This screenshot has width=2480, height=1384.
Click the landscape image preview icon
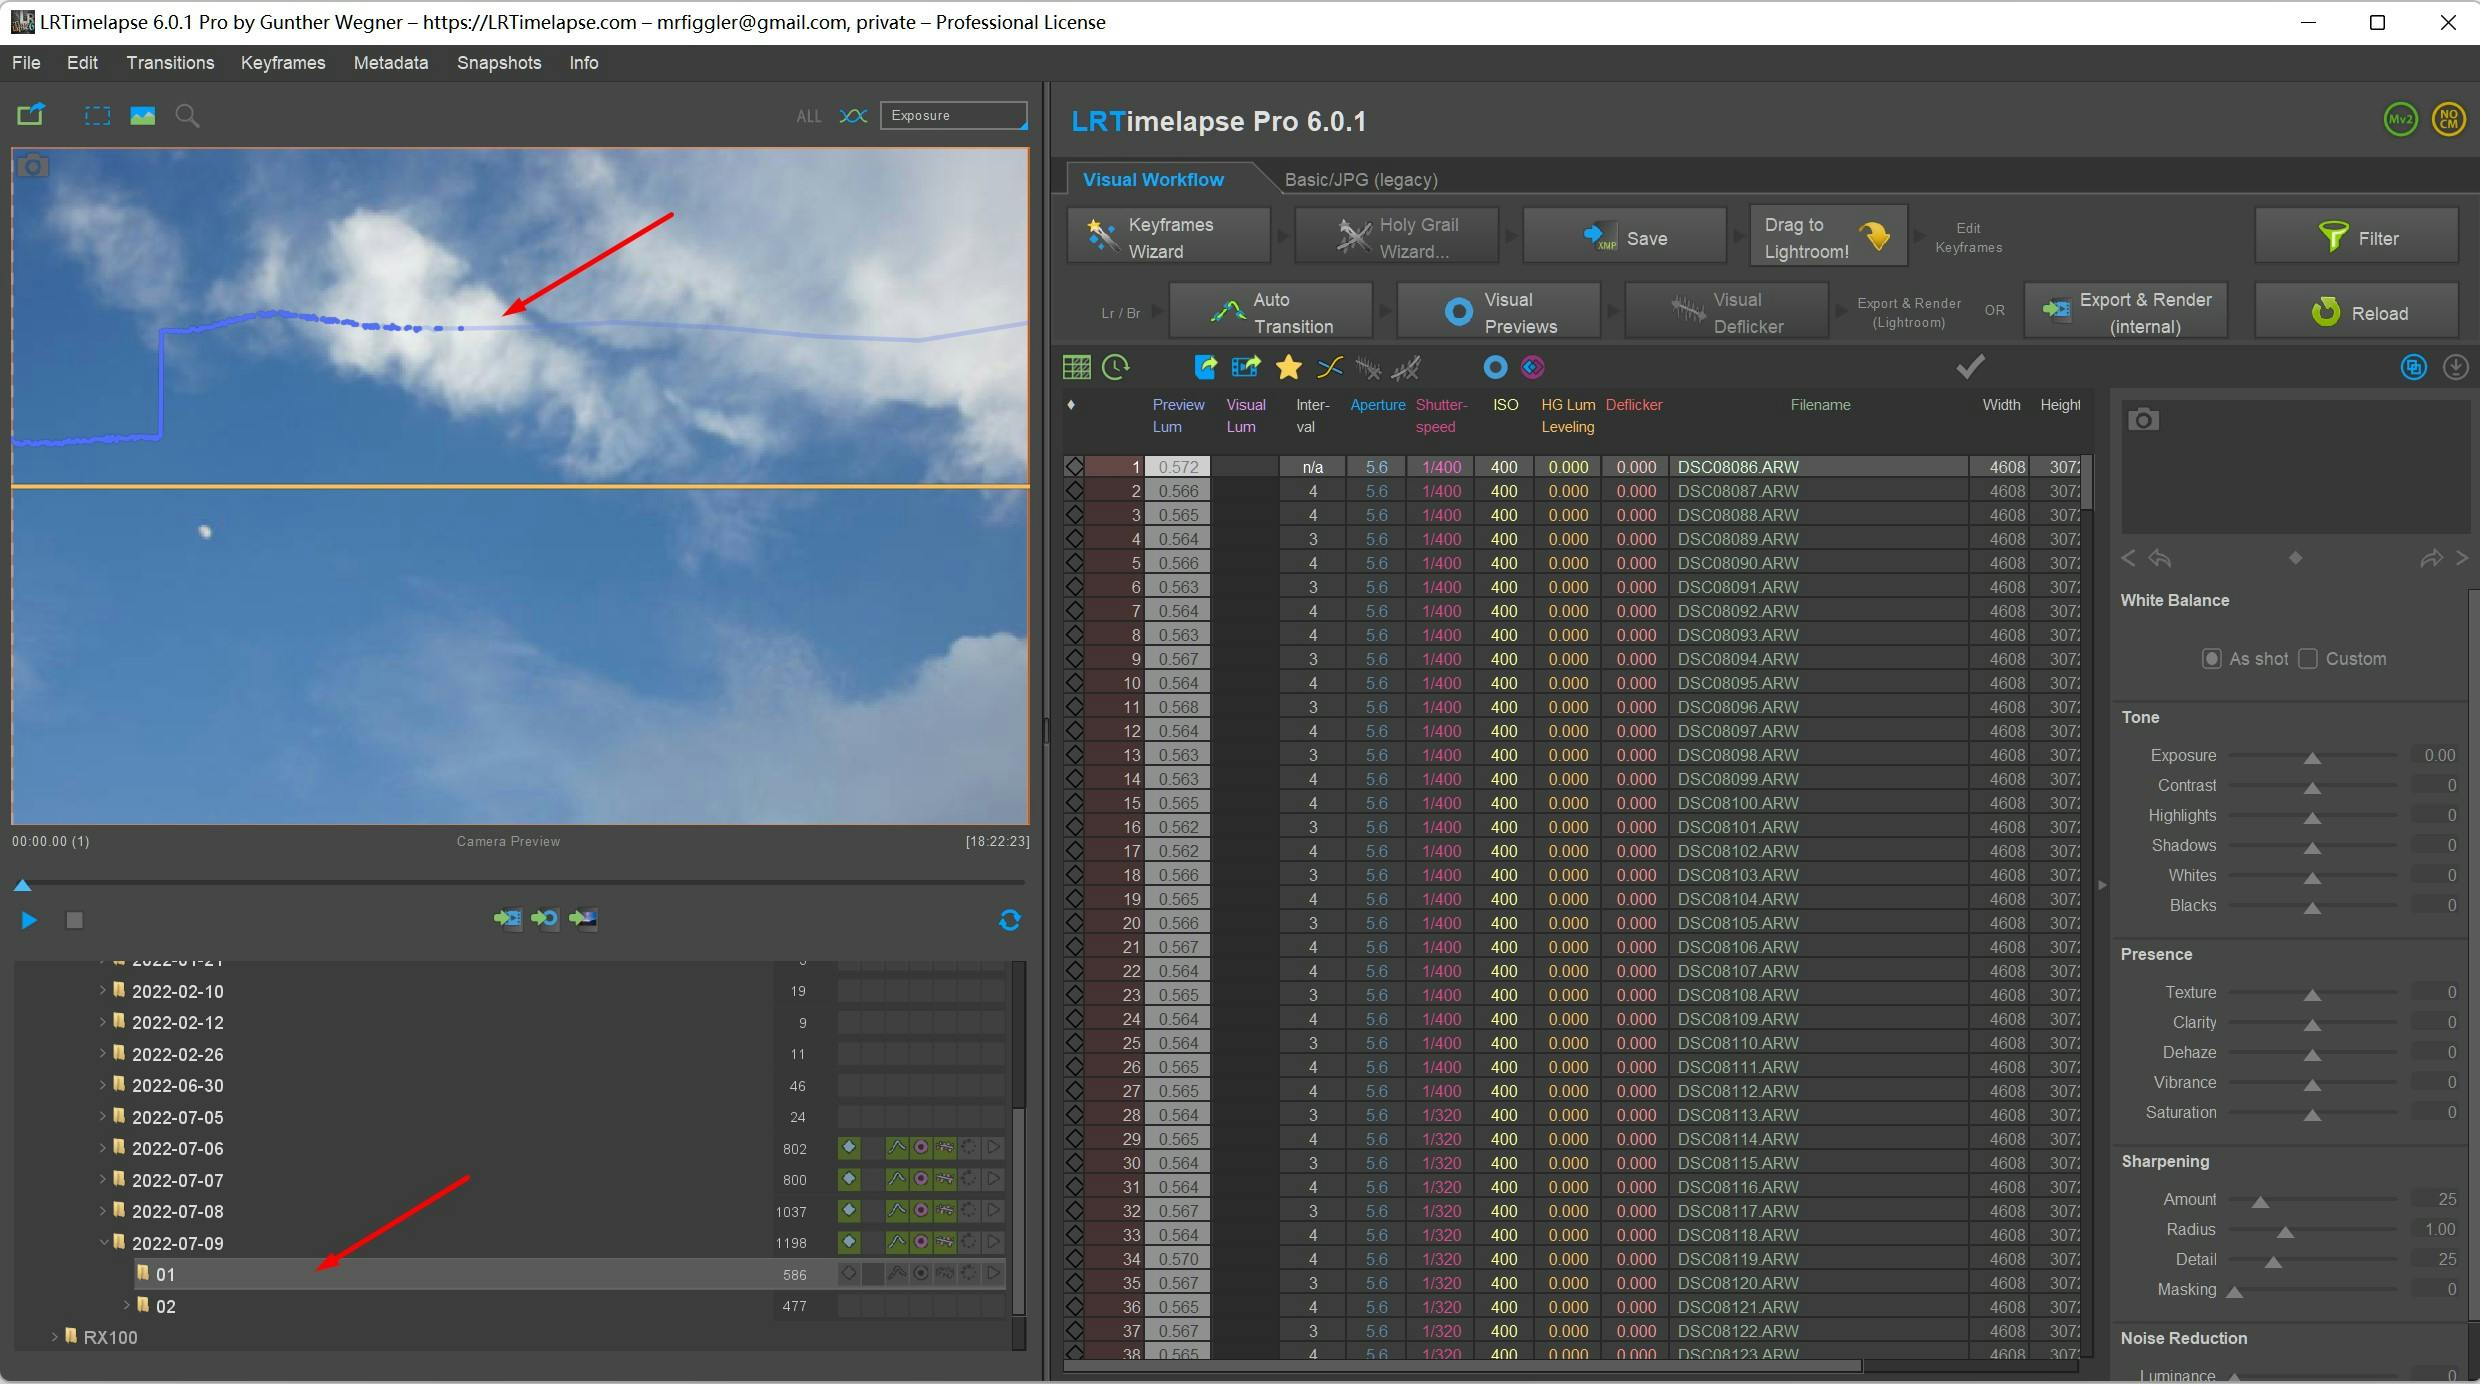(142, 115)
